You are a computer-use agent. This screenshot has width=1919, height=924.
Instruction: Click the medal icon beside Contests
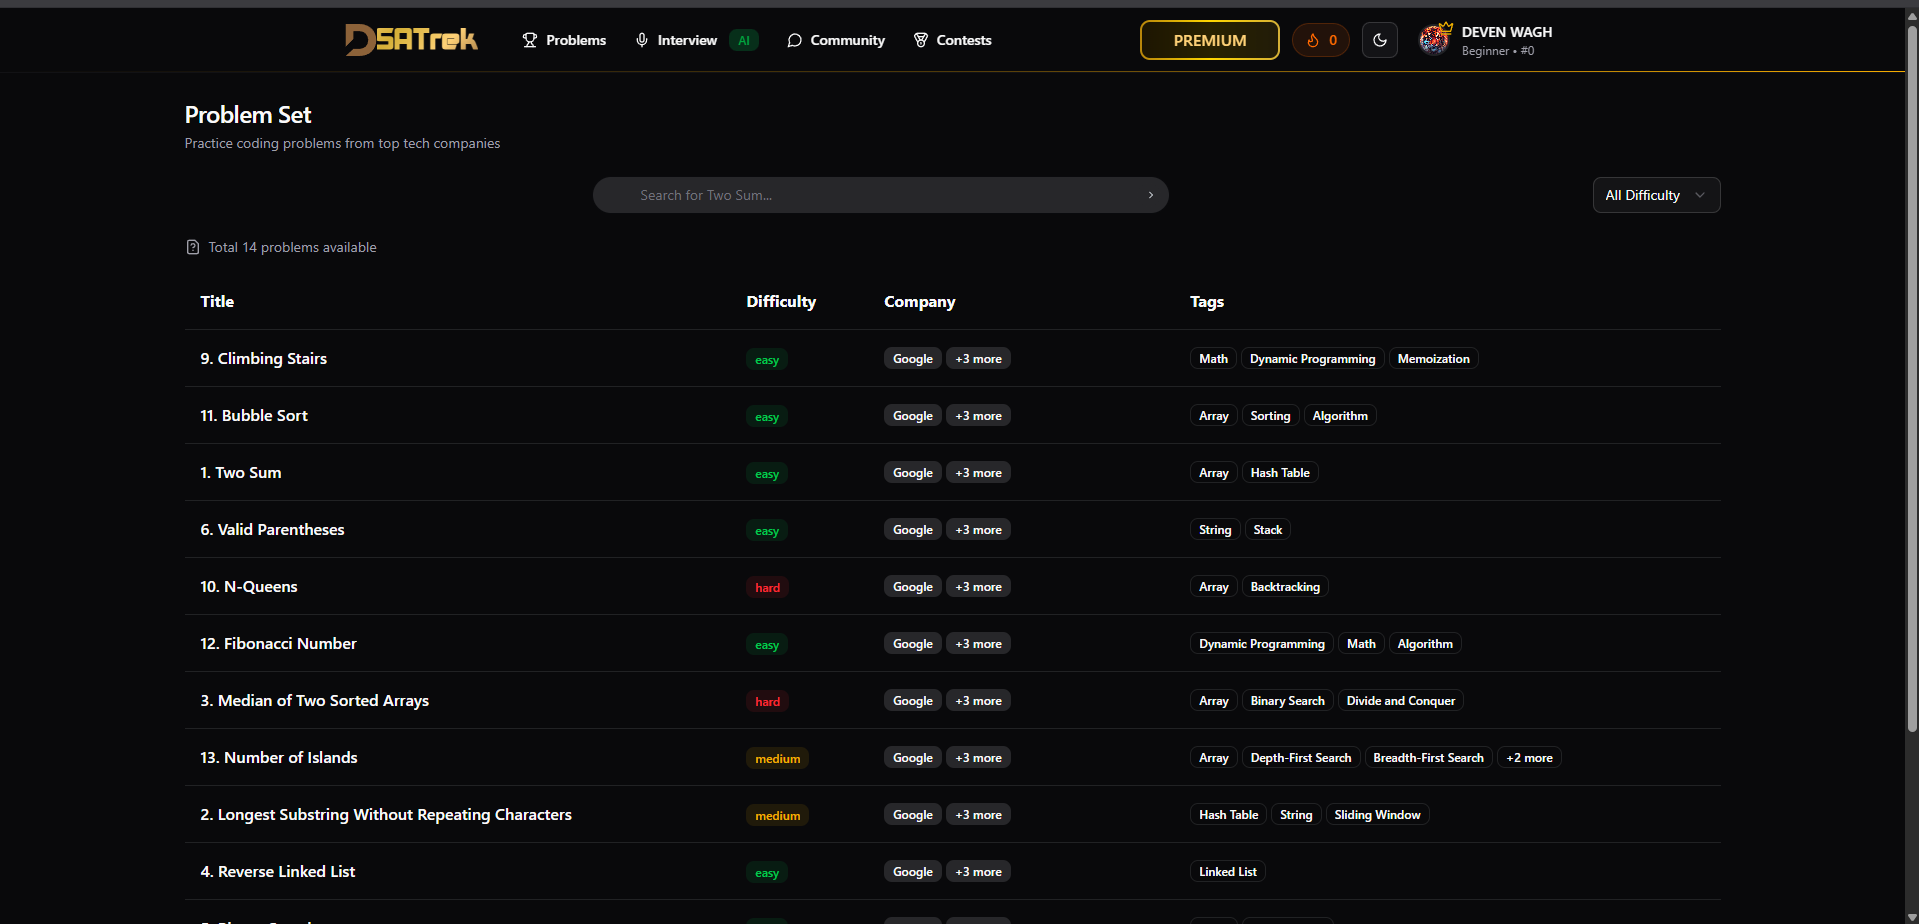pos(921,40)
